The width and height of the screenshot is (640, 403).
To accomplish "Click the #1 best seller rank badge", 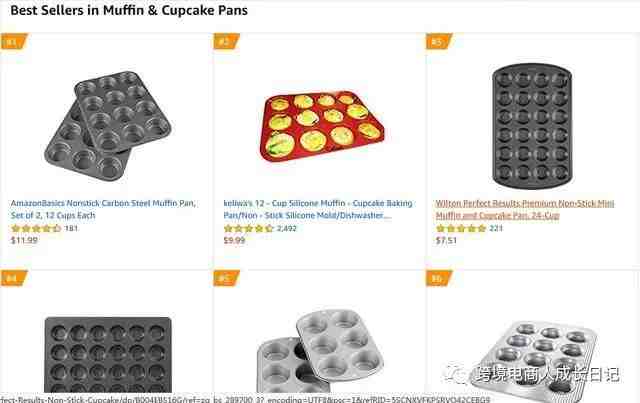I will pos(13,41).
